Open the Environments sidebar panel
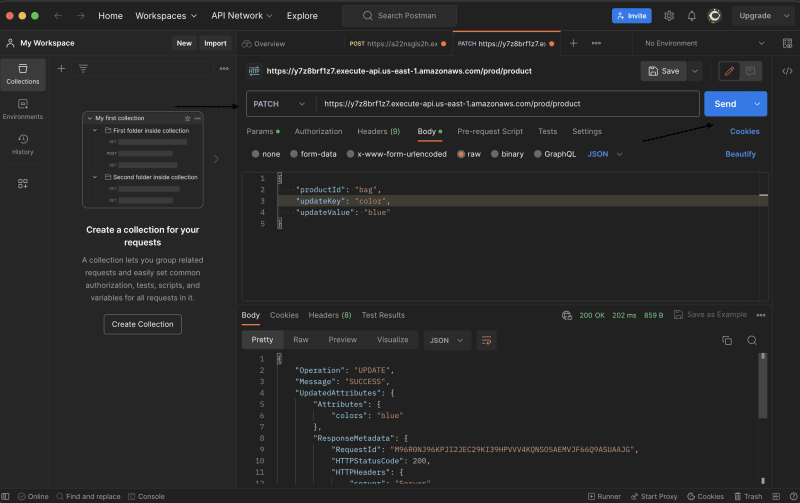 (x=22, y=109)
